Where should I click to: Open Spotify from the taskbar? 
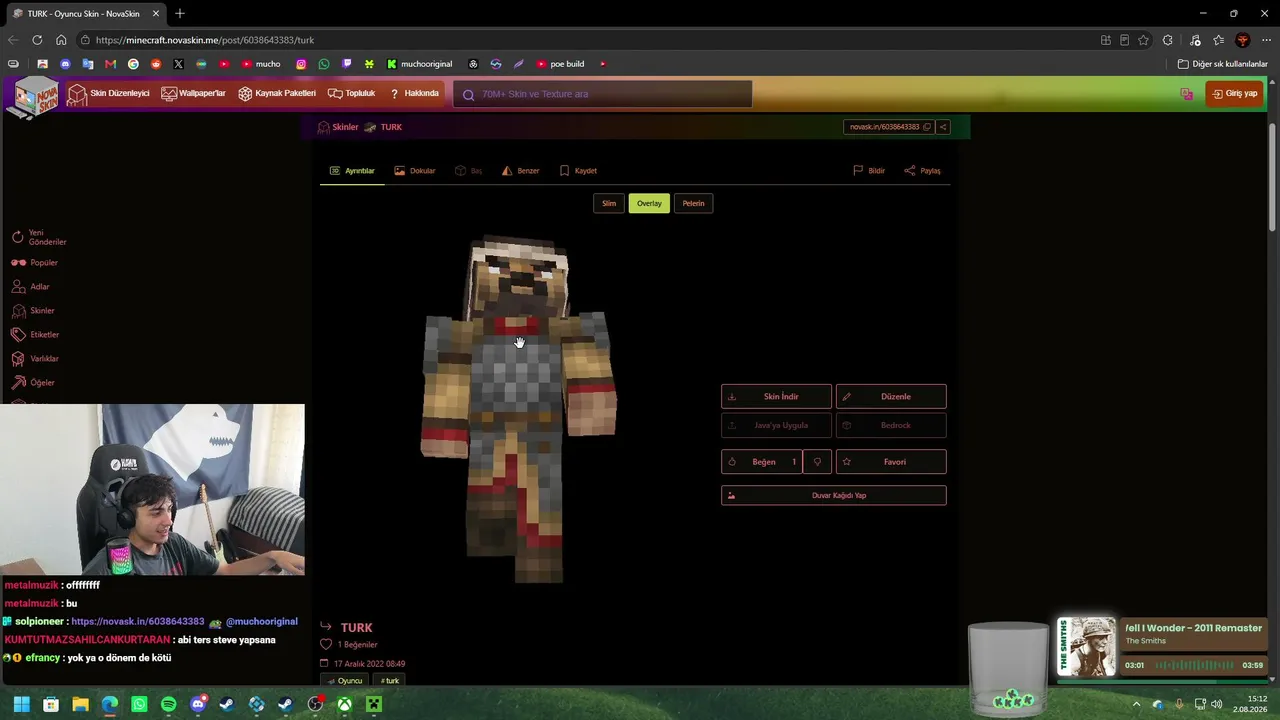168,705
